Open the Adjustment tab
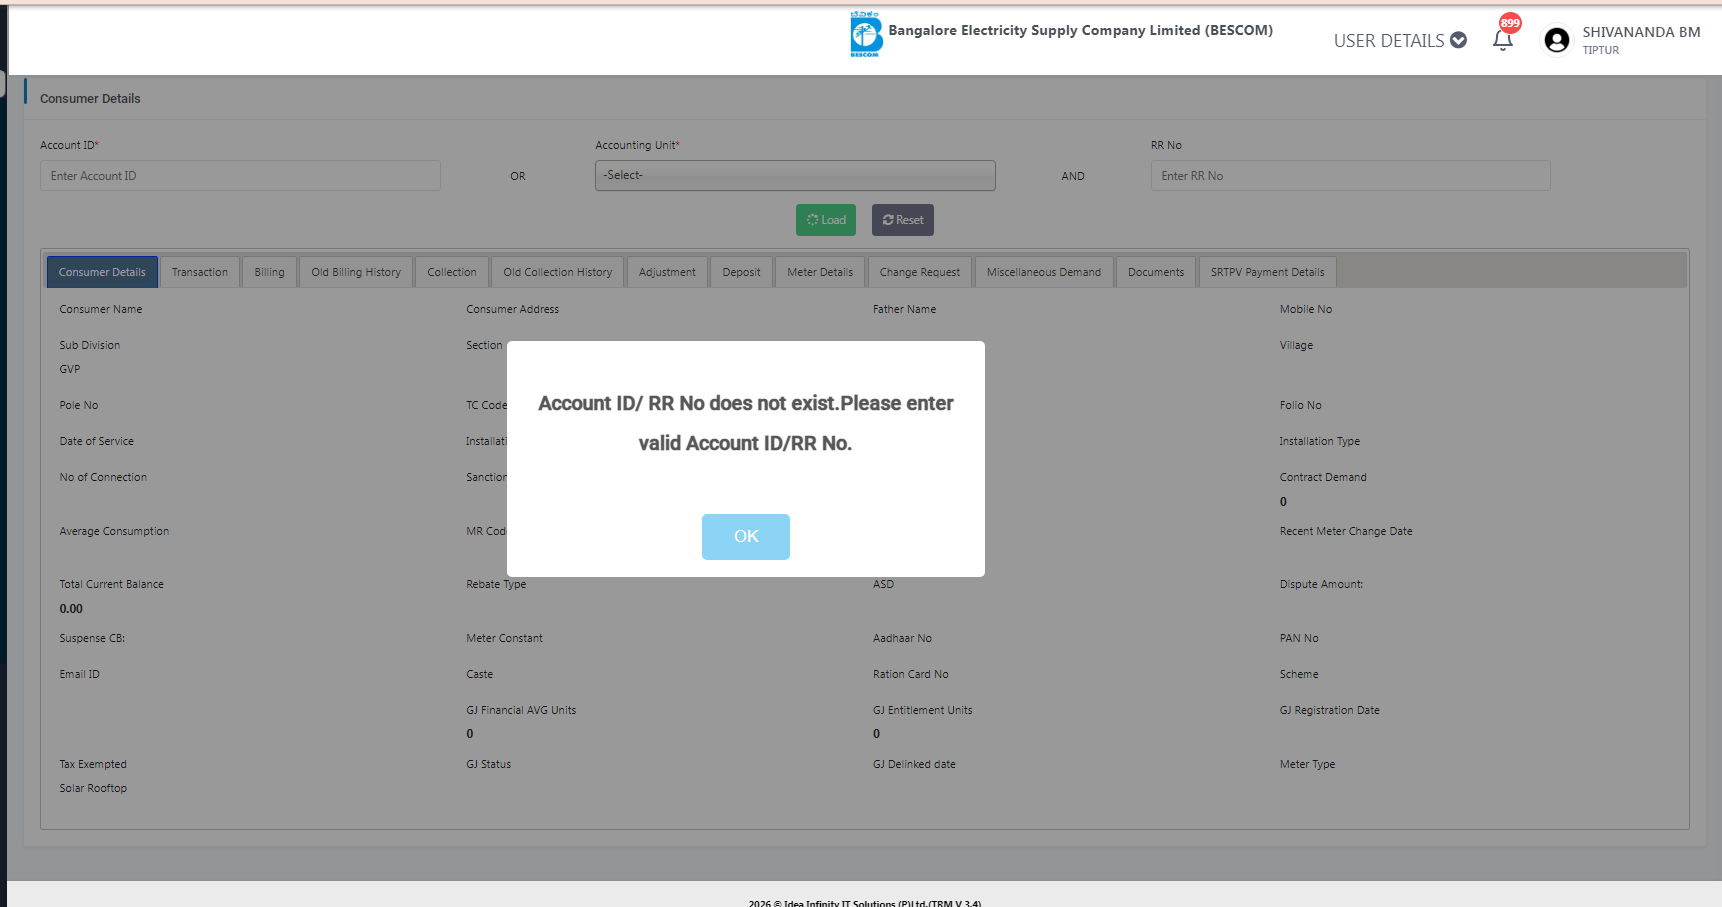The height and width of the screenshot is (907, 1722). pos(667,272)
